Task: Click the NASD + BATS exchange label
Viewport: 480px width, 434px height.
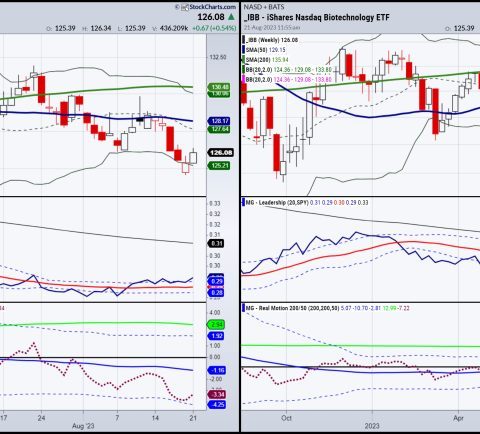Action: [264, 7]
